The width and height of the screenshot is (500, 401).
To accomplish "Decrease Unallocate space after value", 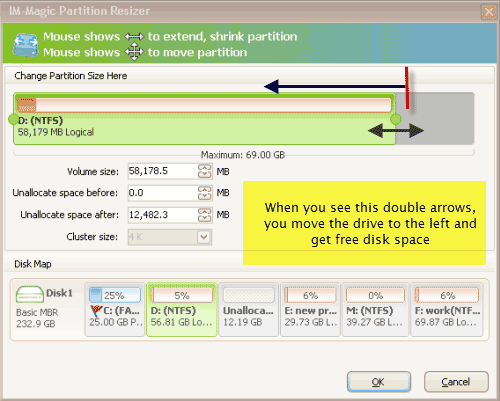I will 205,219.
